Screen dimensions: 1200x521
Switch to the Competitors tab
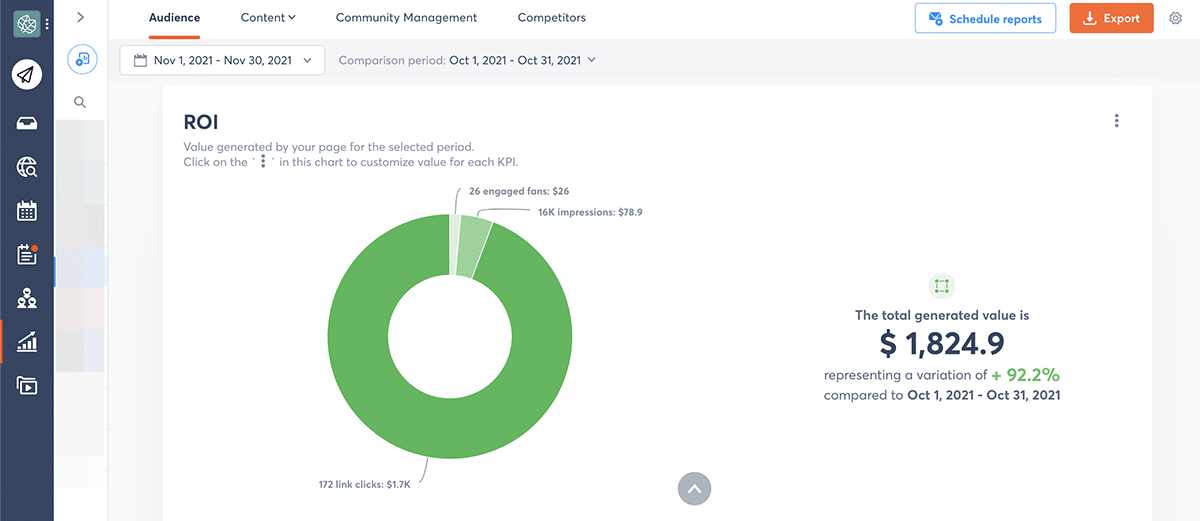(551, 18)
